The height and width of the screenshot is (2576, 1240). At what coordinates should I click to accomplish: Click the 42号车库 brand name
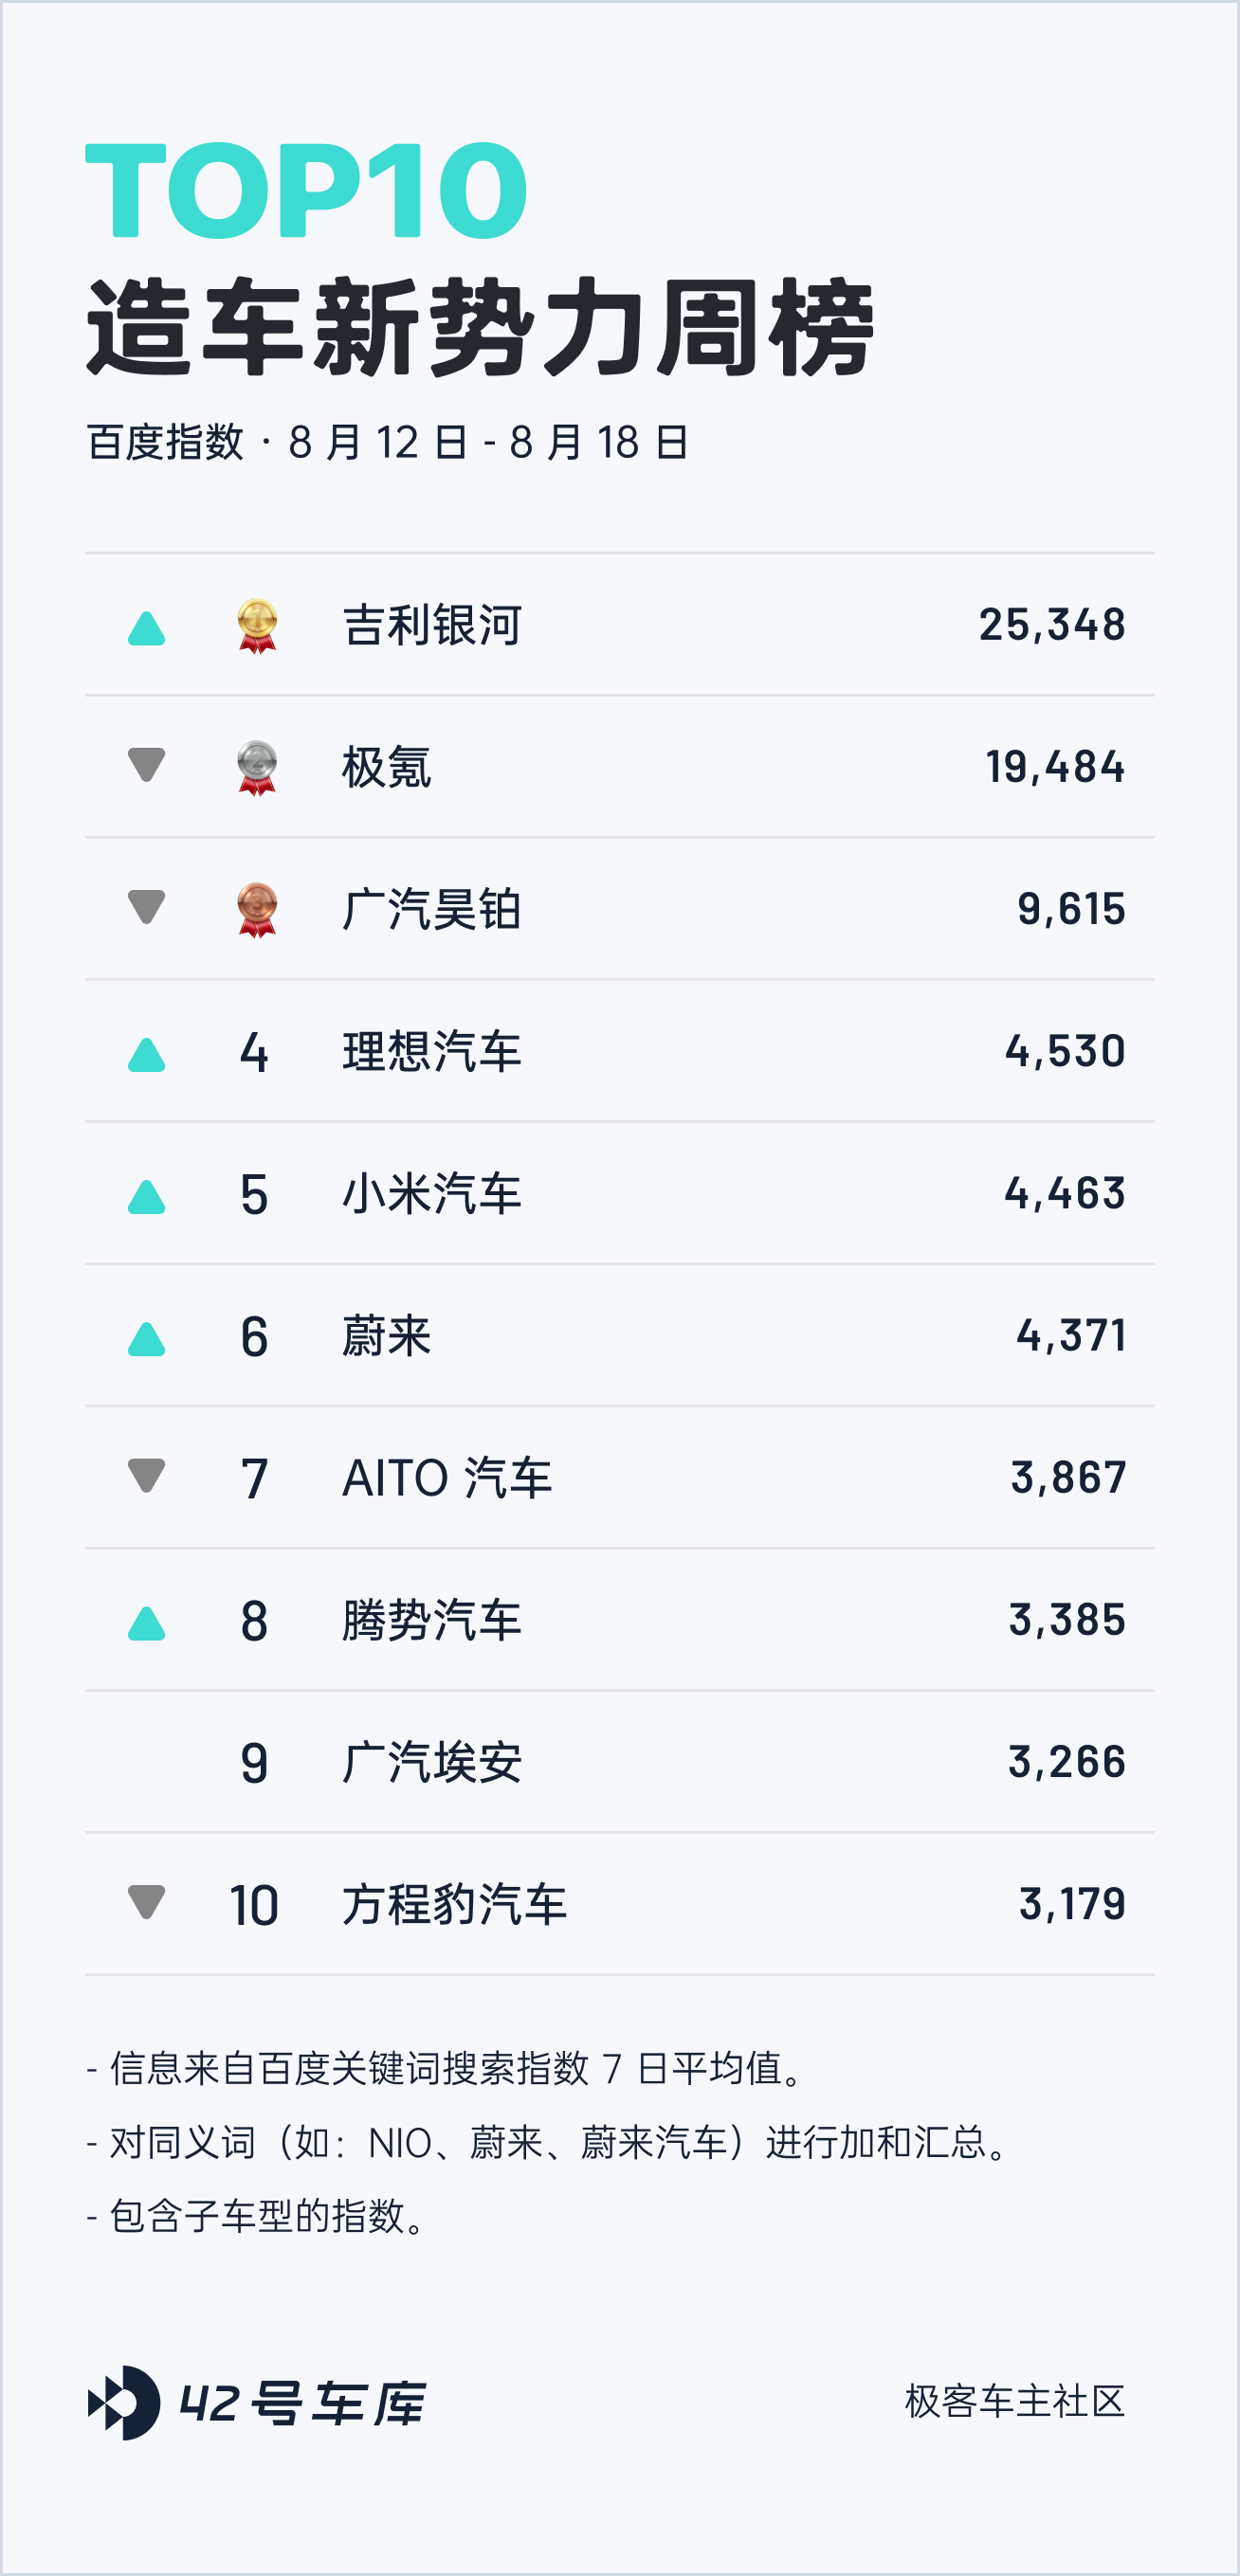(x=303, y=2403)
